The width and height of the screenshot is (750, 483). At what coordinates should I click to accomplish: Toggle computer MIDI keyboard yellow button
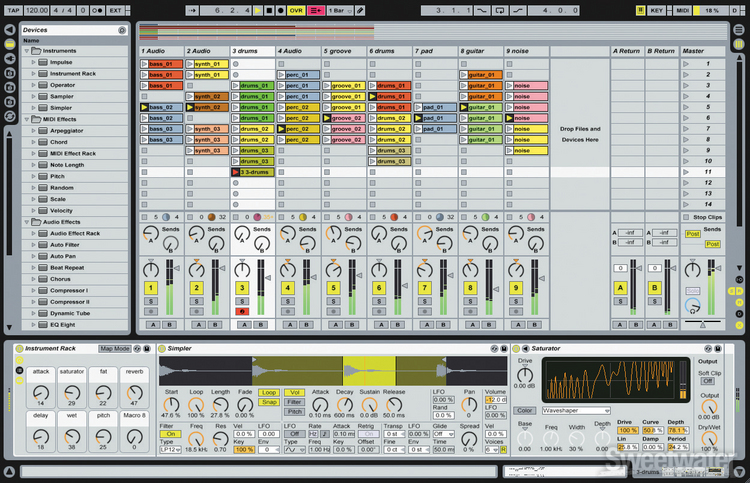640,10
